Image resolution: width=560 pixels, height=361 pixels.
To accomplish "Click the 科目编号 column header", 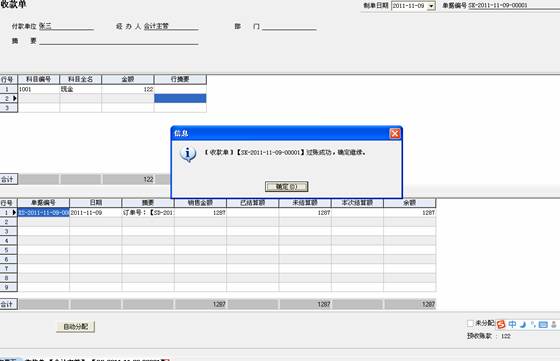I will pos(39,79).
